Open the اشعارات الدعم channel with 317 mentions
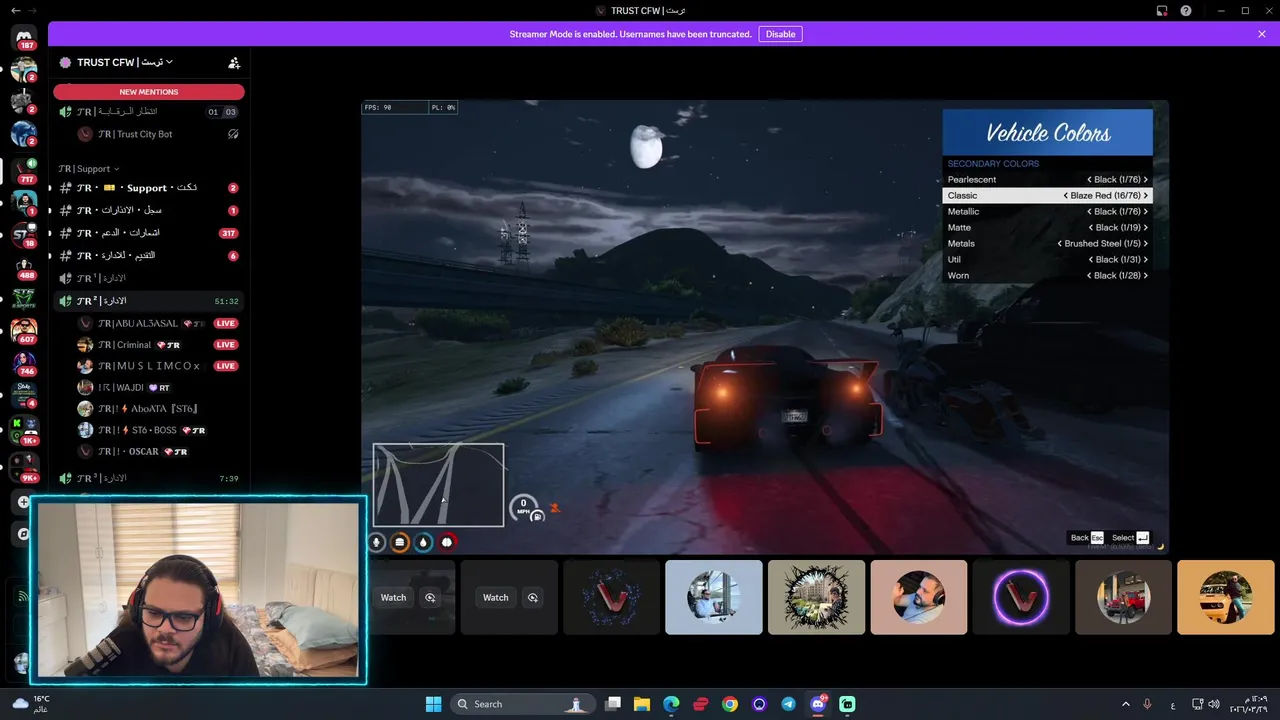The width and height of the screenshot is (1280, 720). [149, 233]
